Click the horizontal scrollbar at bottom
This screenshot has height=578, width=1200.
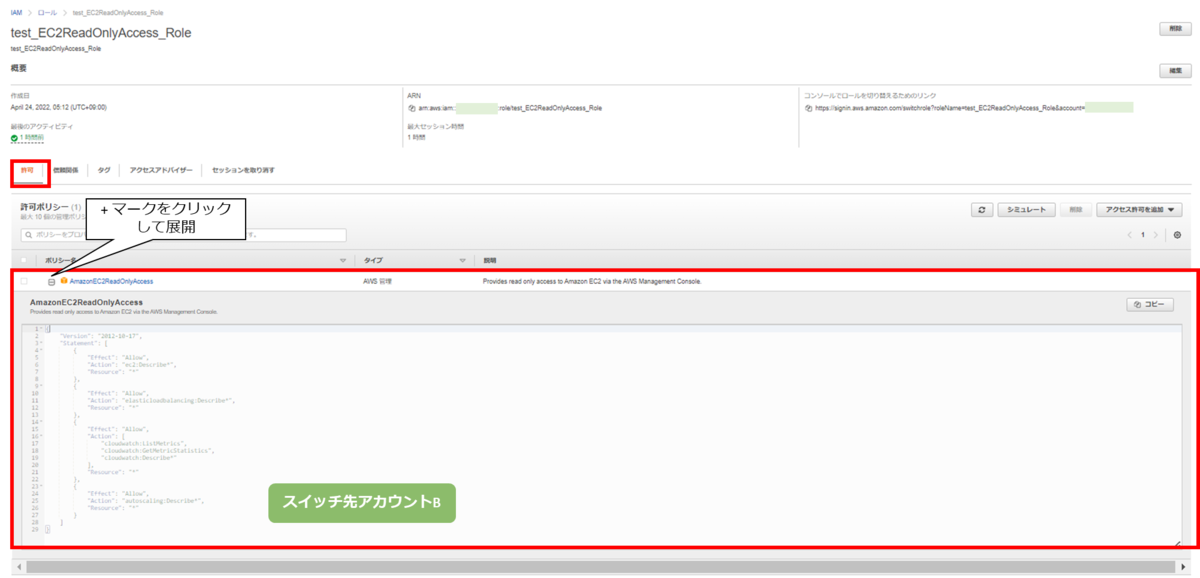(x=600, y=566)
